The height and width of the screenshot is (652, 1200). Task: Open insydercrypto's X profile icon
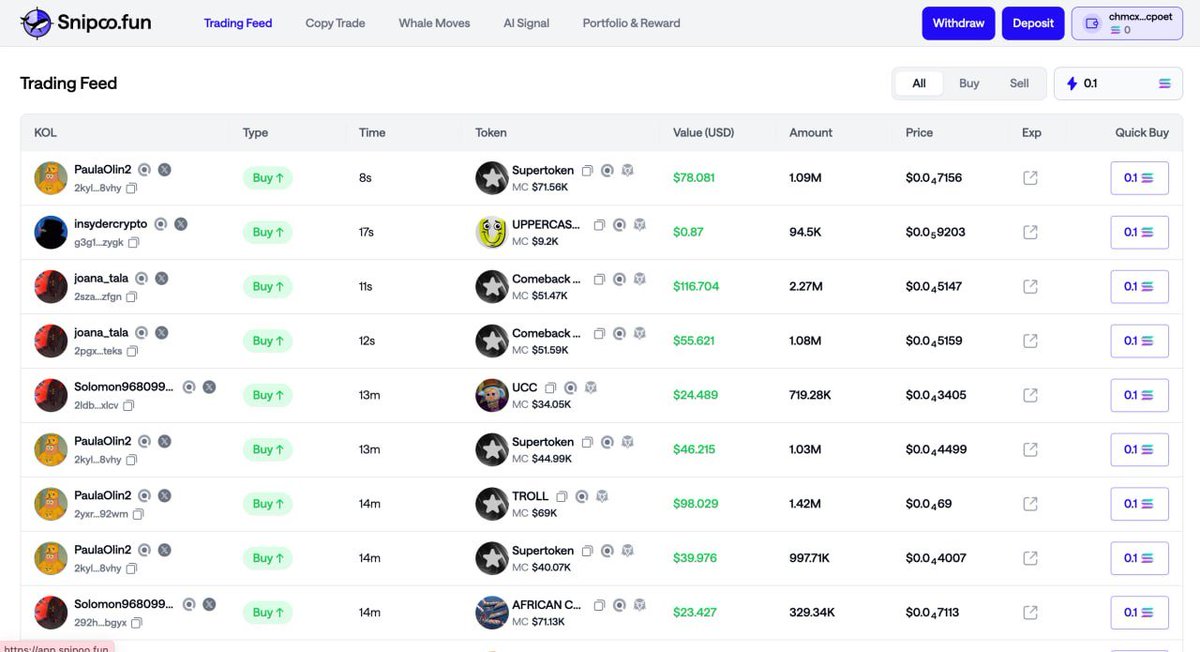[x=180, y=224]
